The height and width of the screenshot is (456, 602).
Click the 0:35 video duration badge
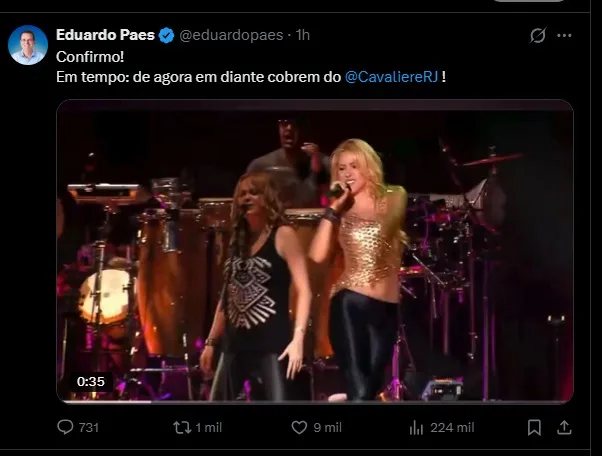91,382
